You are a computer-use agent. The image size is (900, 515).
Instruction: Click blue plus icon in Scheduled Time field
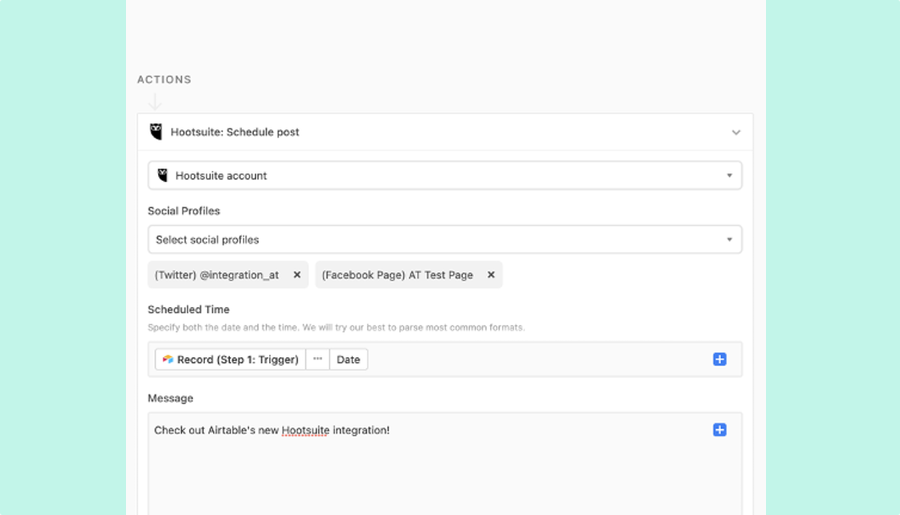tap(720, 359)
